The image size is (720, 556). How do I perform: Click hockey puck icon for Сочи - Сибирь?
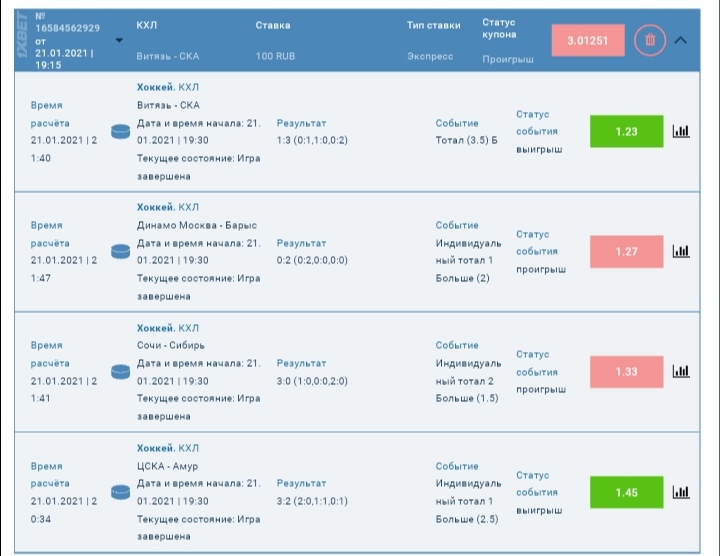point(121,371)
